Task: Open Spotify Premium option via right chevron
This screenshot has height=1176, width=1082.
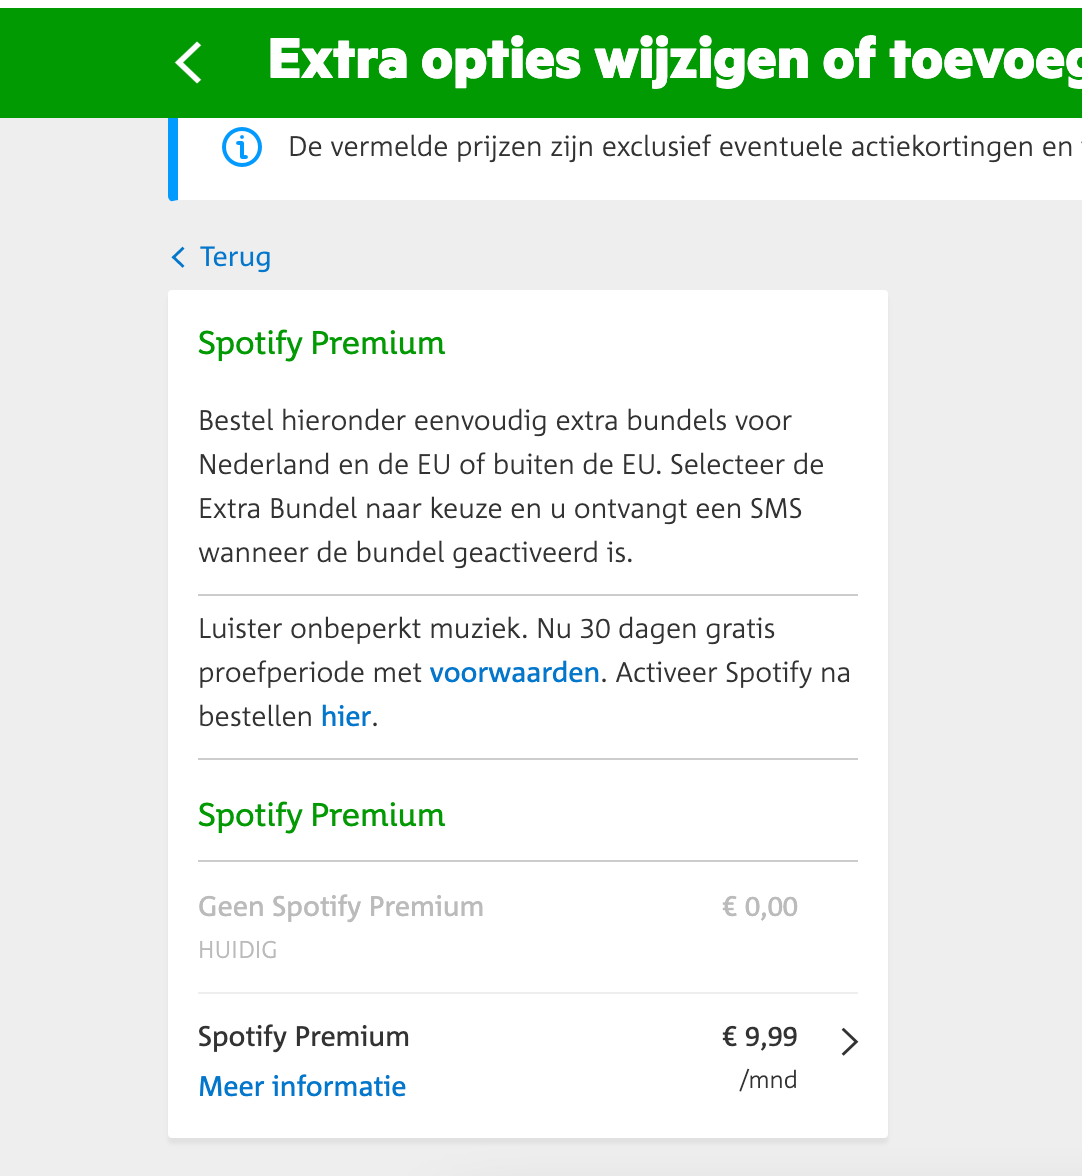Action: coord(849,1042)
